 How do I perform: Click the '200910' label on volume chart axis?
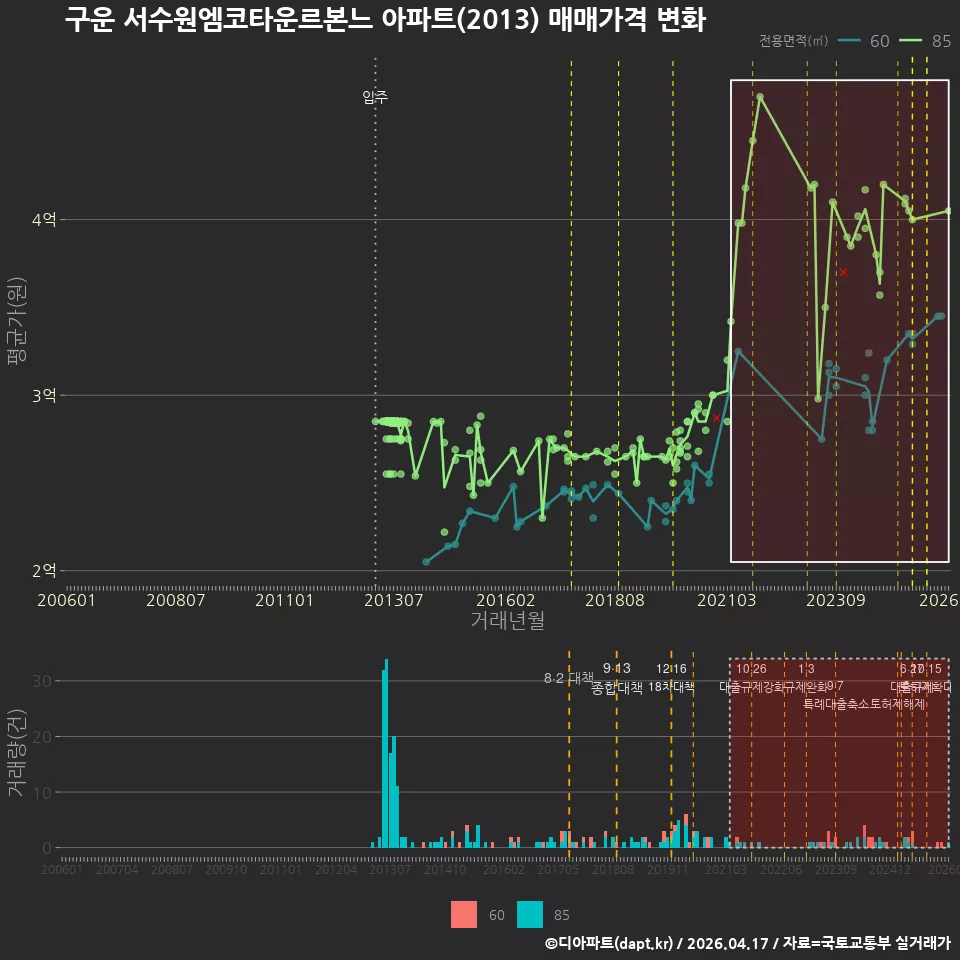pos(226,869)
